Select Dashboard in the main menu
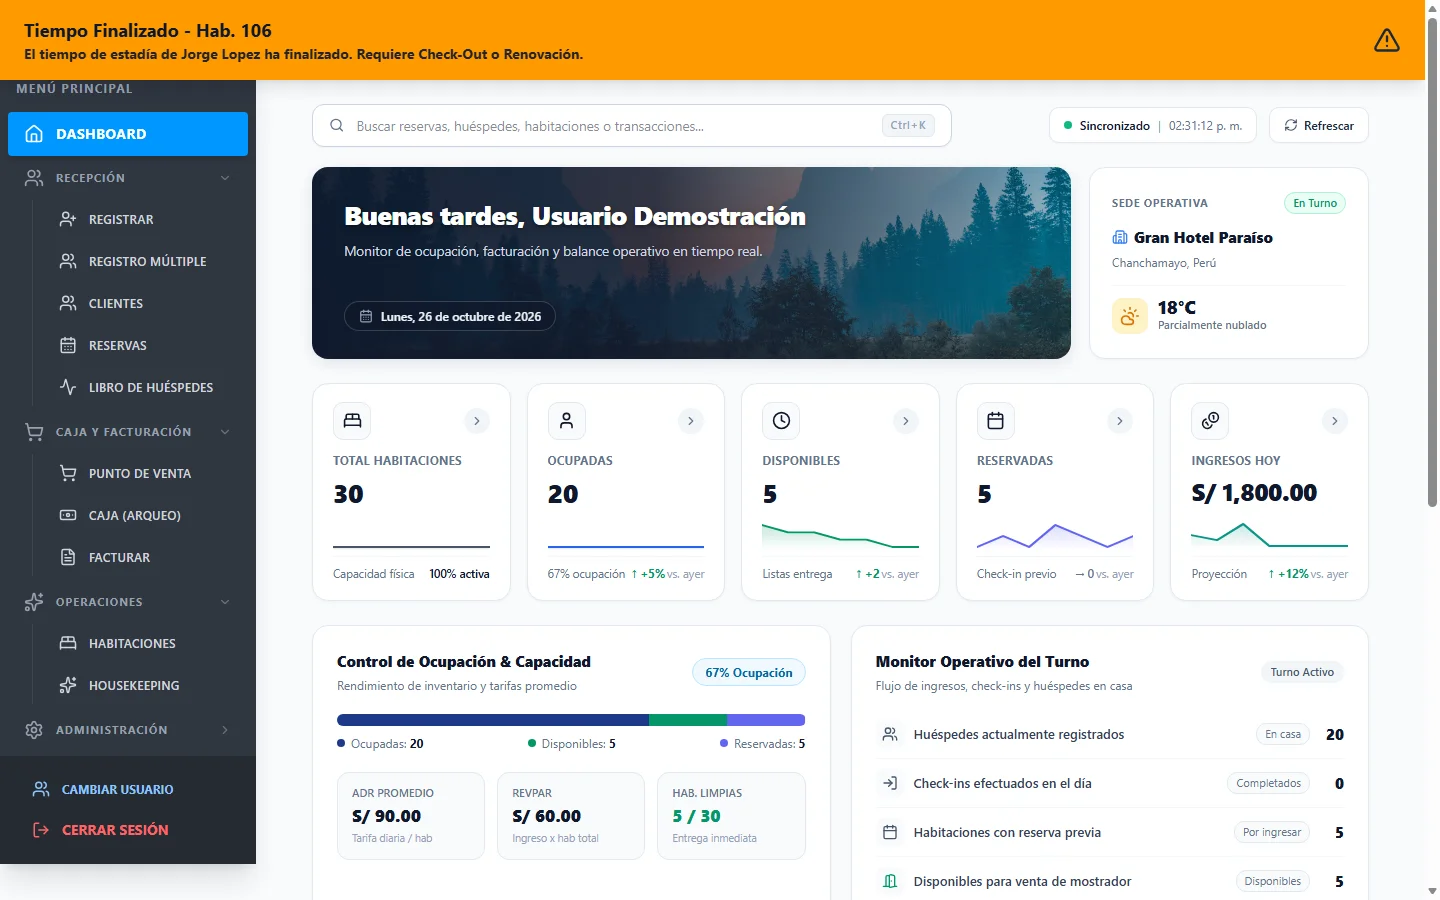 point(128,134)
